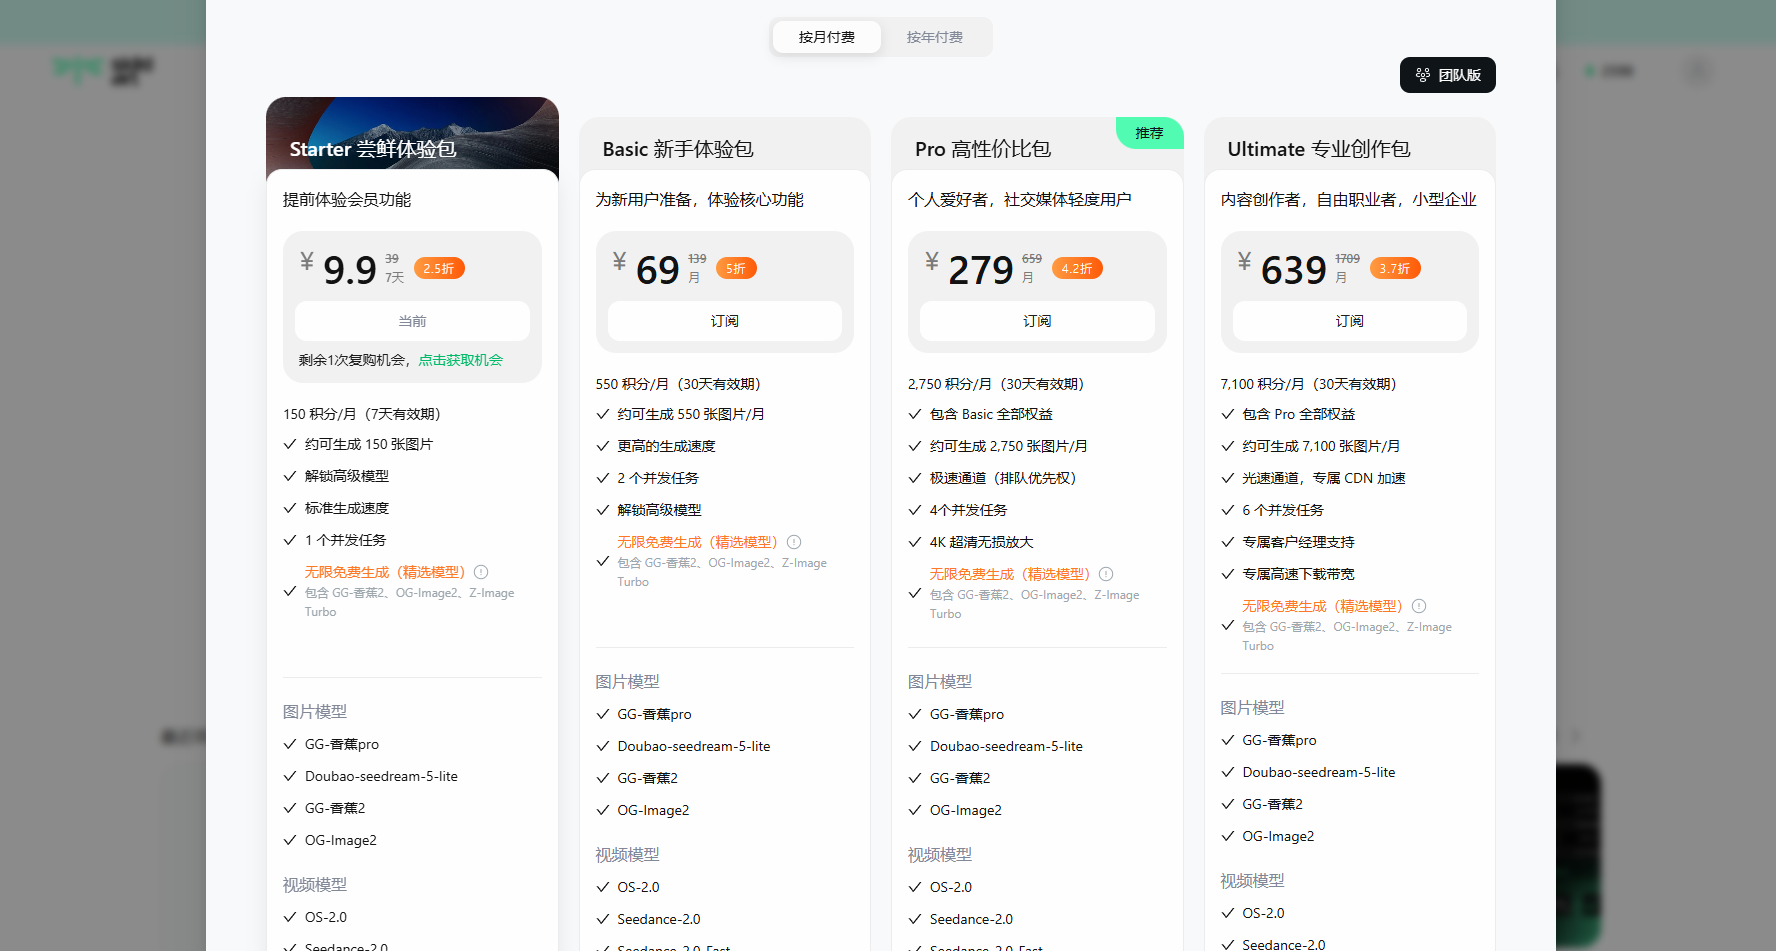Click 图片模型 heading in Starter card
This screenshot has height=951, width=1776.
pos(315,712)
